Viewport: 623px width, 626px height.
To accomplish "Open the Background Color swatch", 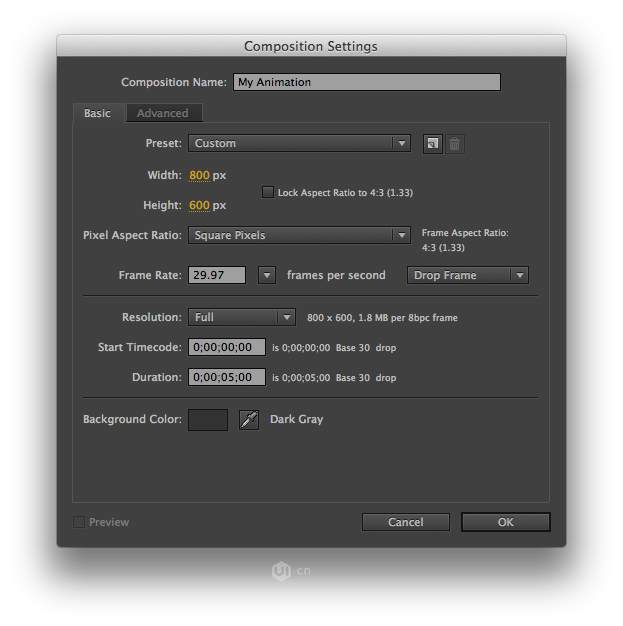I will coord(208,420).
